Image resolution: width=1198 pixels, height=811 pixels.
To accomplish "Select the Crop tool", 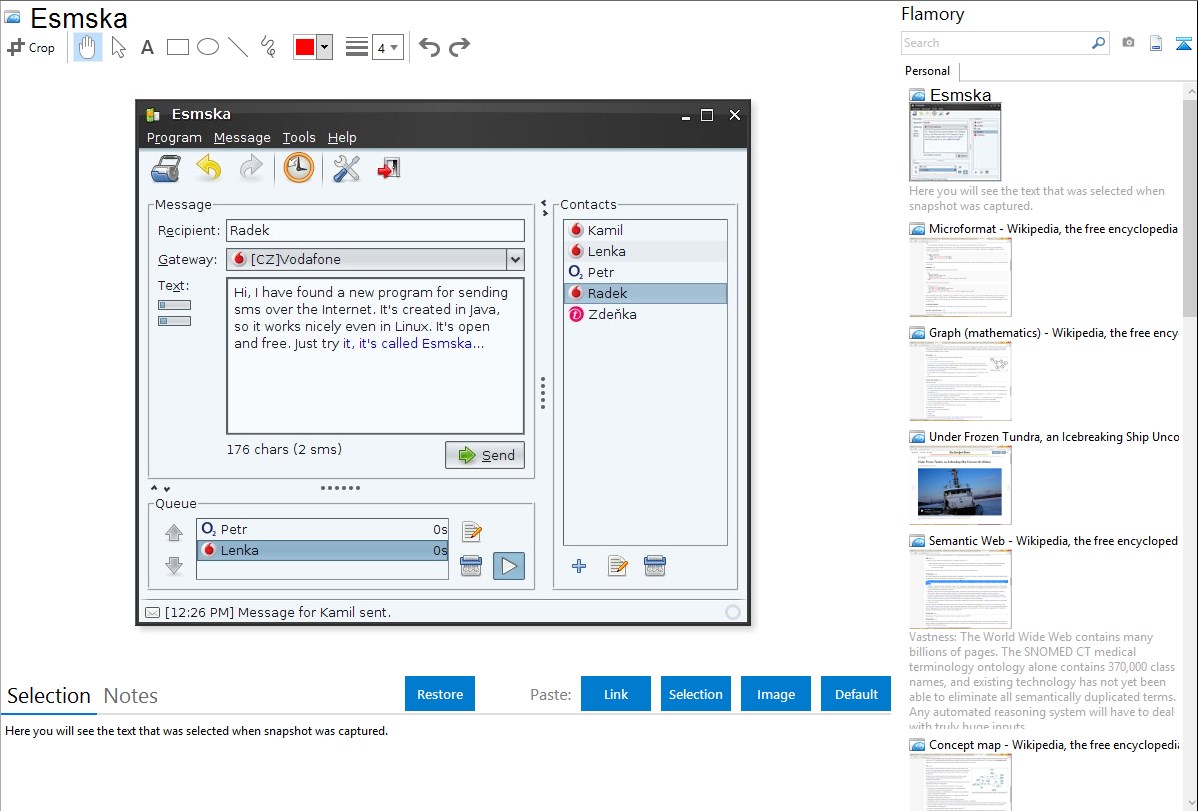I will 31,47.
